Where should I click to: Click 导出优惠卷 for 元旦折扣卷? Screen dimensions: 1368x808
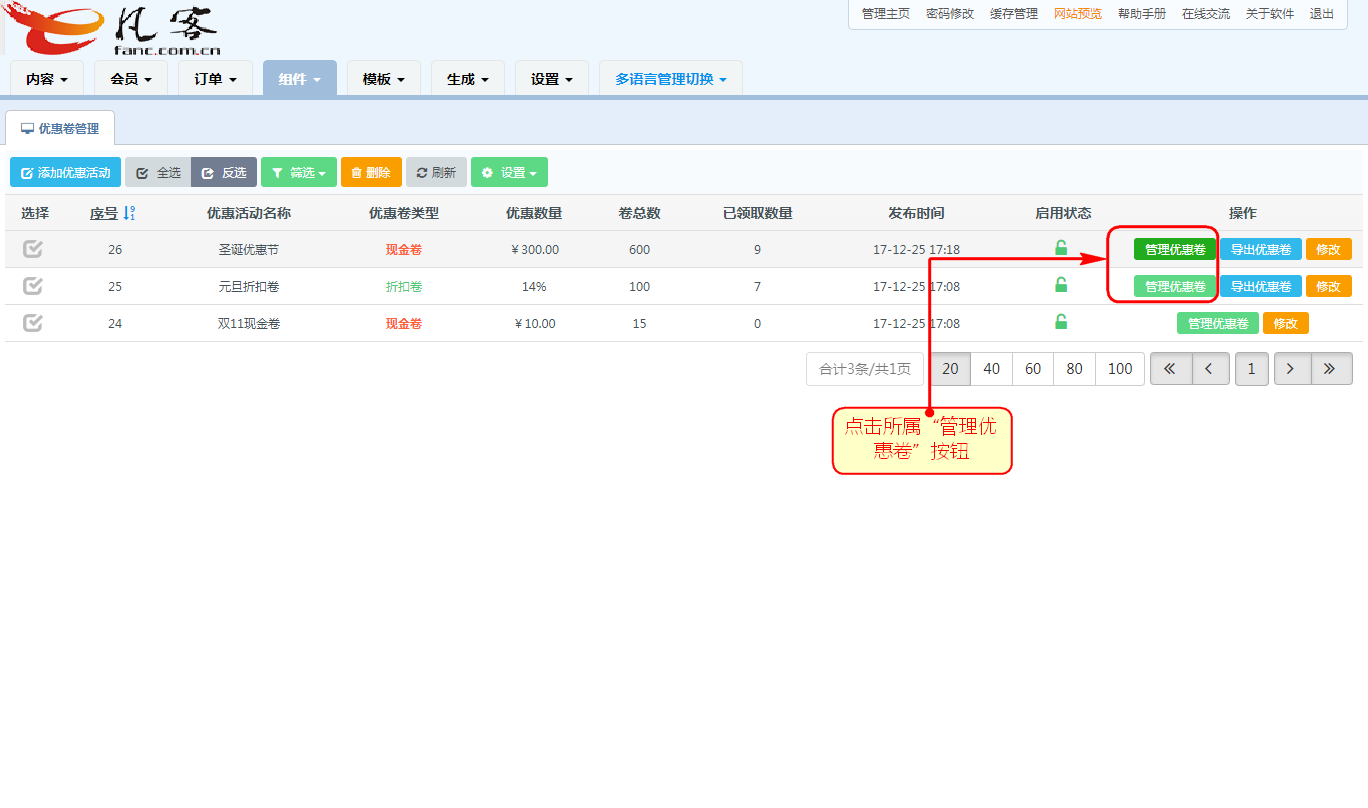click(1261, 287)
